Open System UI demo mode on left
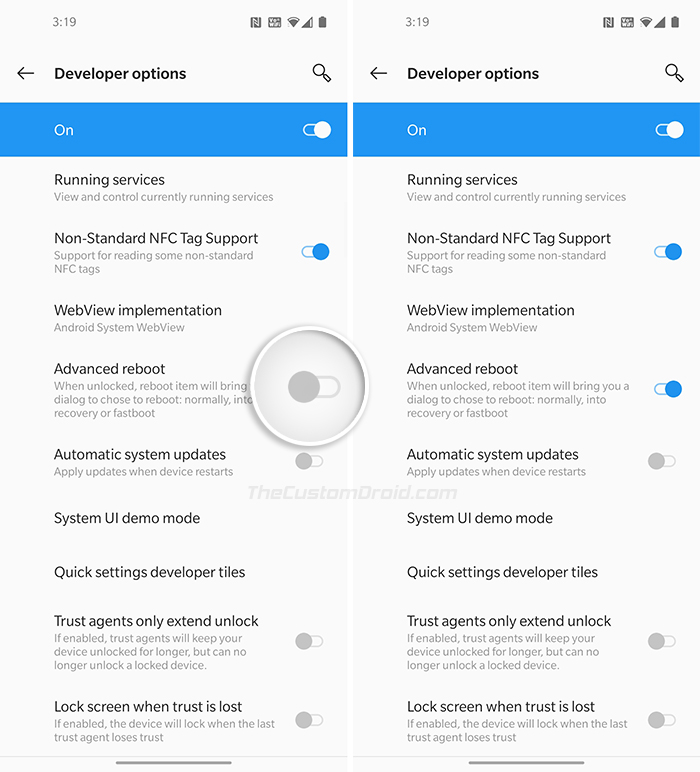700x772 pixels. [x=173, y=518]
